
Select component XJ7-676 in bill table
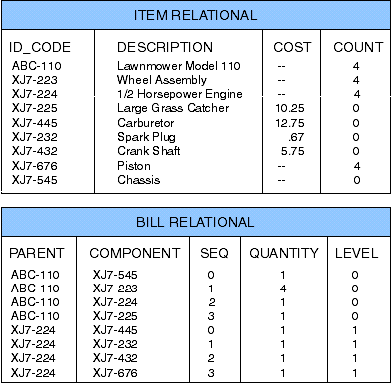tap(115, 372)
